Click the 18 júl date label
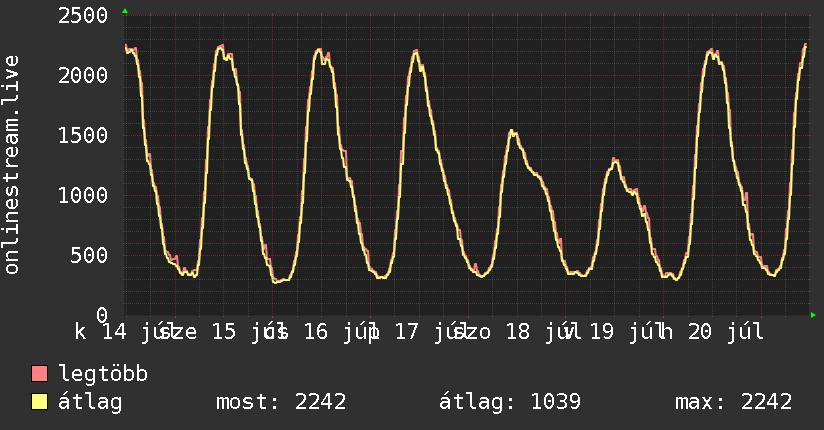824x430 pixels. click(543, 332)
